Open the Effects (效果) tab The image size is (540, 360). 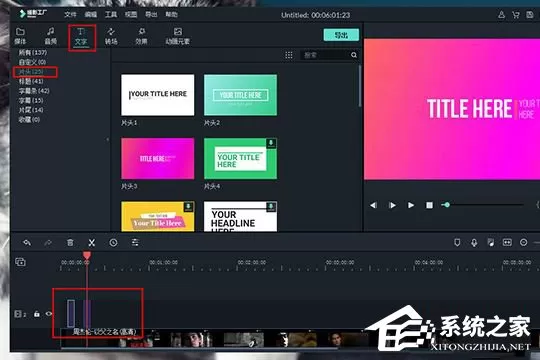(141, 36)
